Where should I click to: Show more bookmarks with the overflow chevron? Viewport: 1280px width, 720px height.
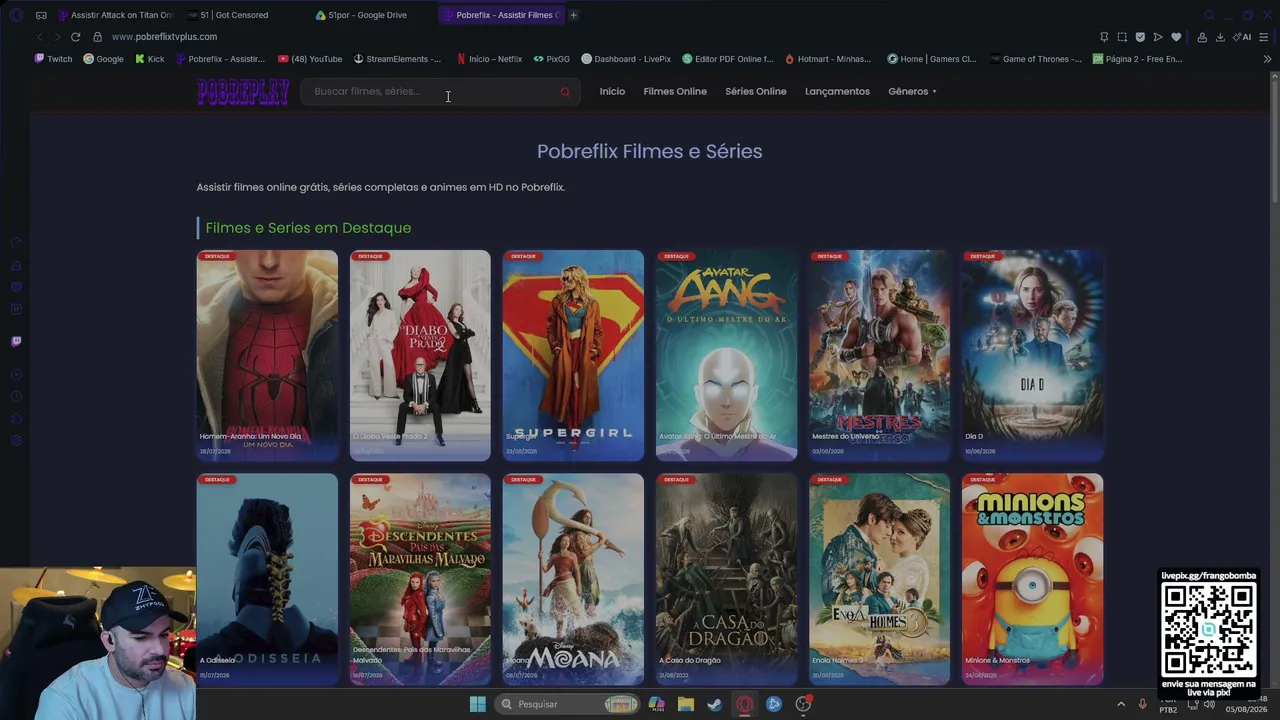pos(1267,59)
